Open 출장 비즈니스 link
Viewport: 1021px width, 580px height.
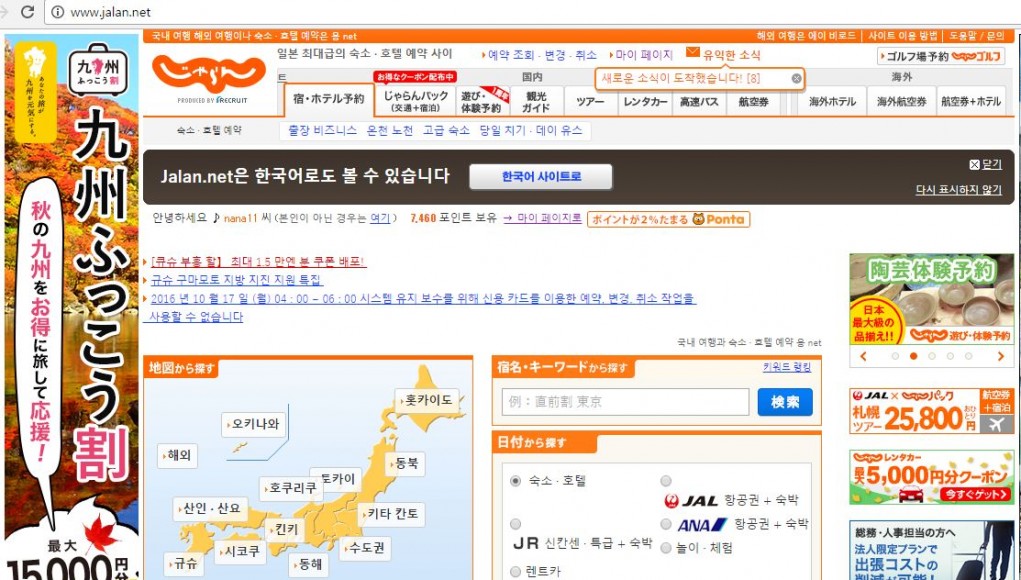tap(322, 130)
